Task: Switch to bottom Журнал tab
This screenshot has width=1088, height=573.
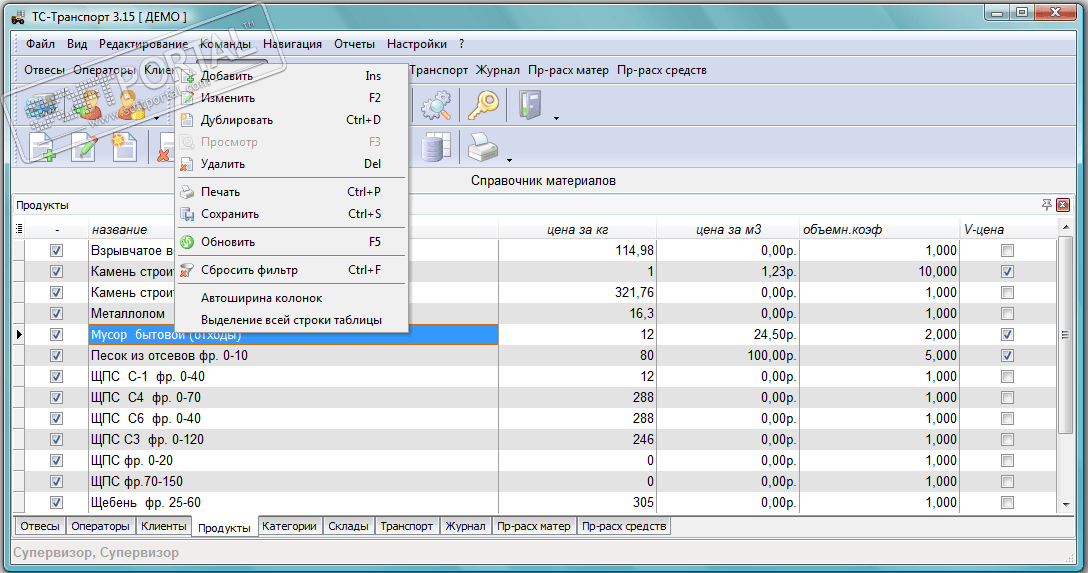Action: 465,526
